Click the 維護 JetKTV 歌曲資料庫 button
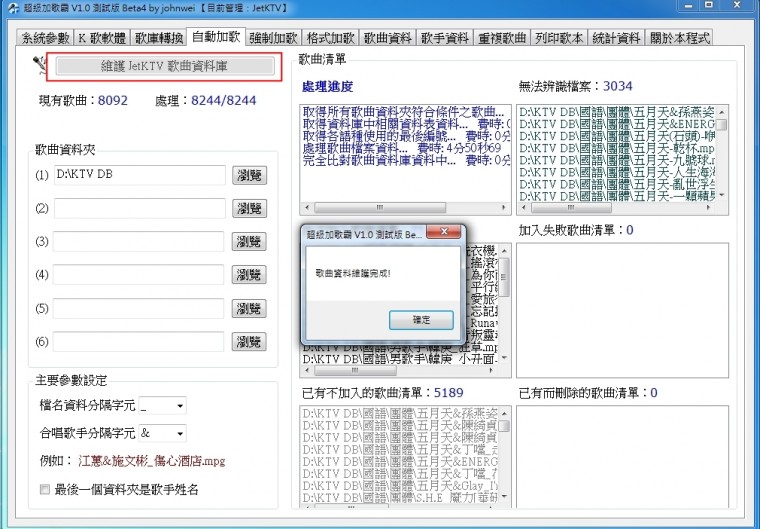Screen dimensions: 760x529 (x=162, y=66)
